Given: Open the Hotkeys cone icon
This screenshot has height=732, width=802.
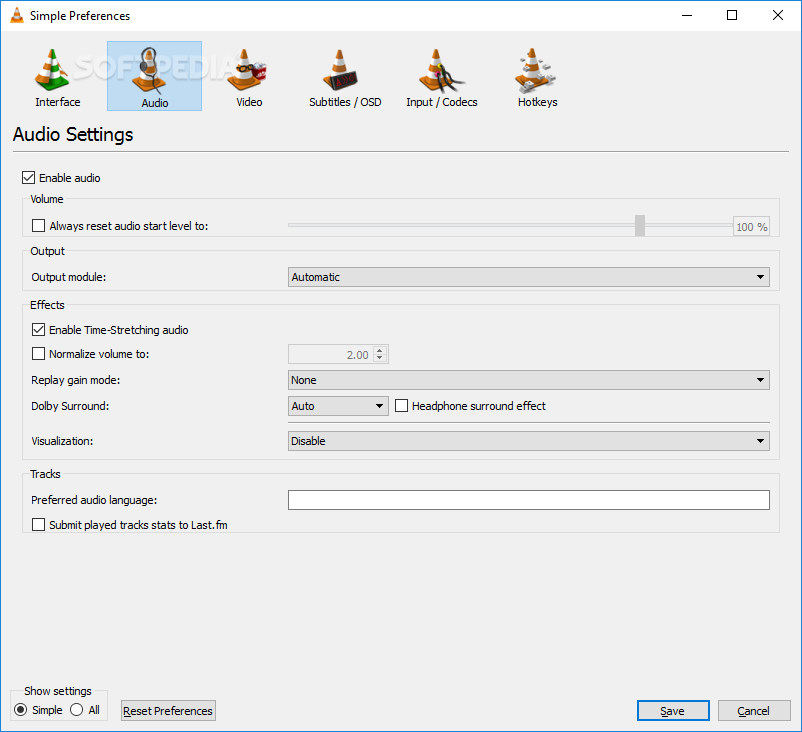Looking at the screenshot, I should pos(534,70).
